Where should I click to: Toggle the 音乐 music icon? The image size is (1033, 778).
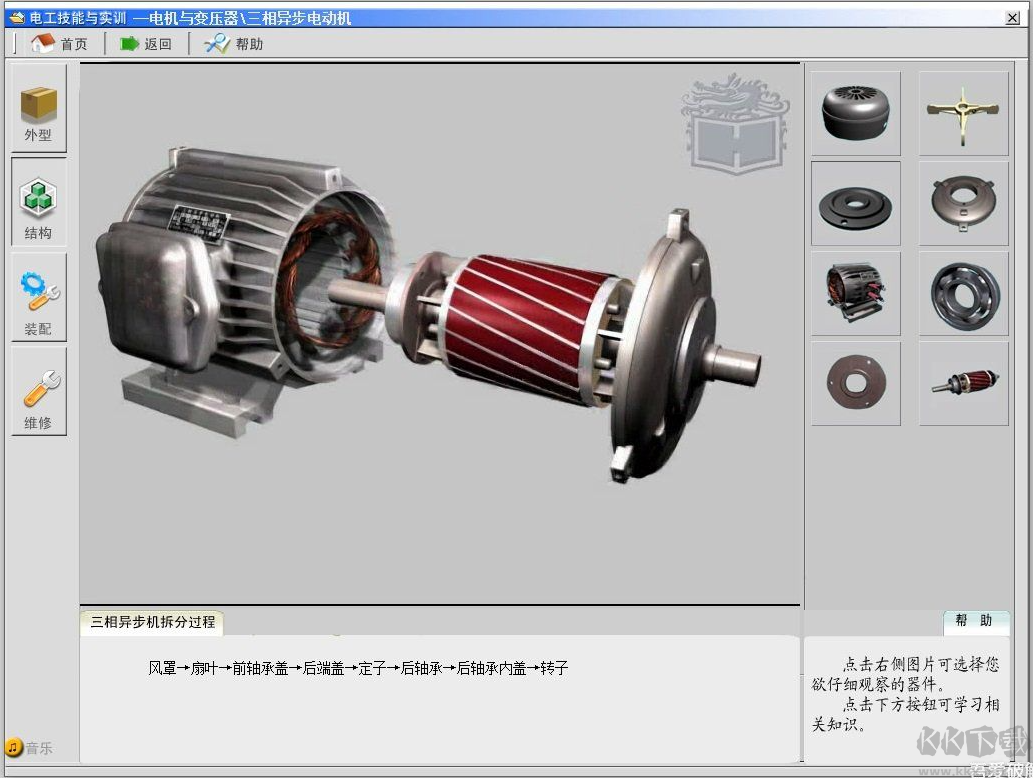[x=14, y=747]
